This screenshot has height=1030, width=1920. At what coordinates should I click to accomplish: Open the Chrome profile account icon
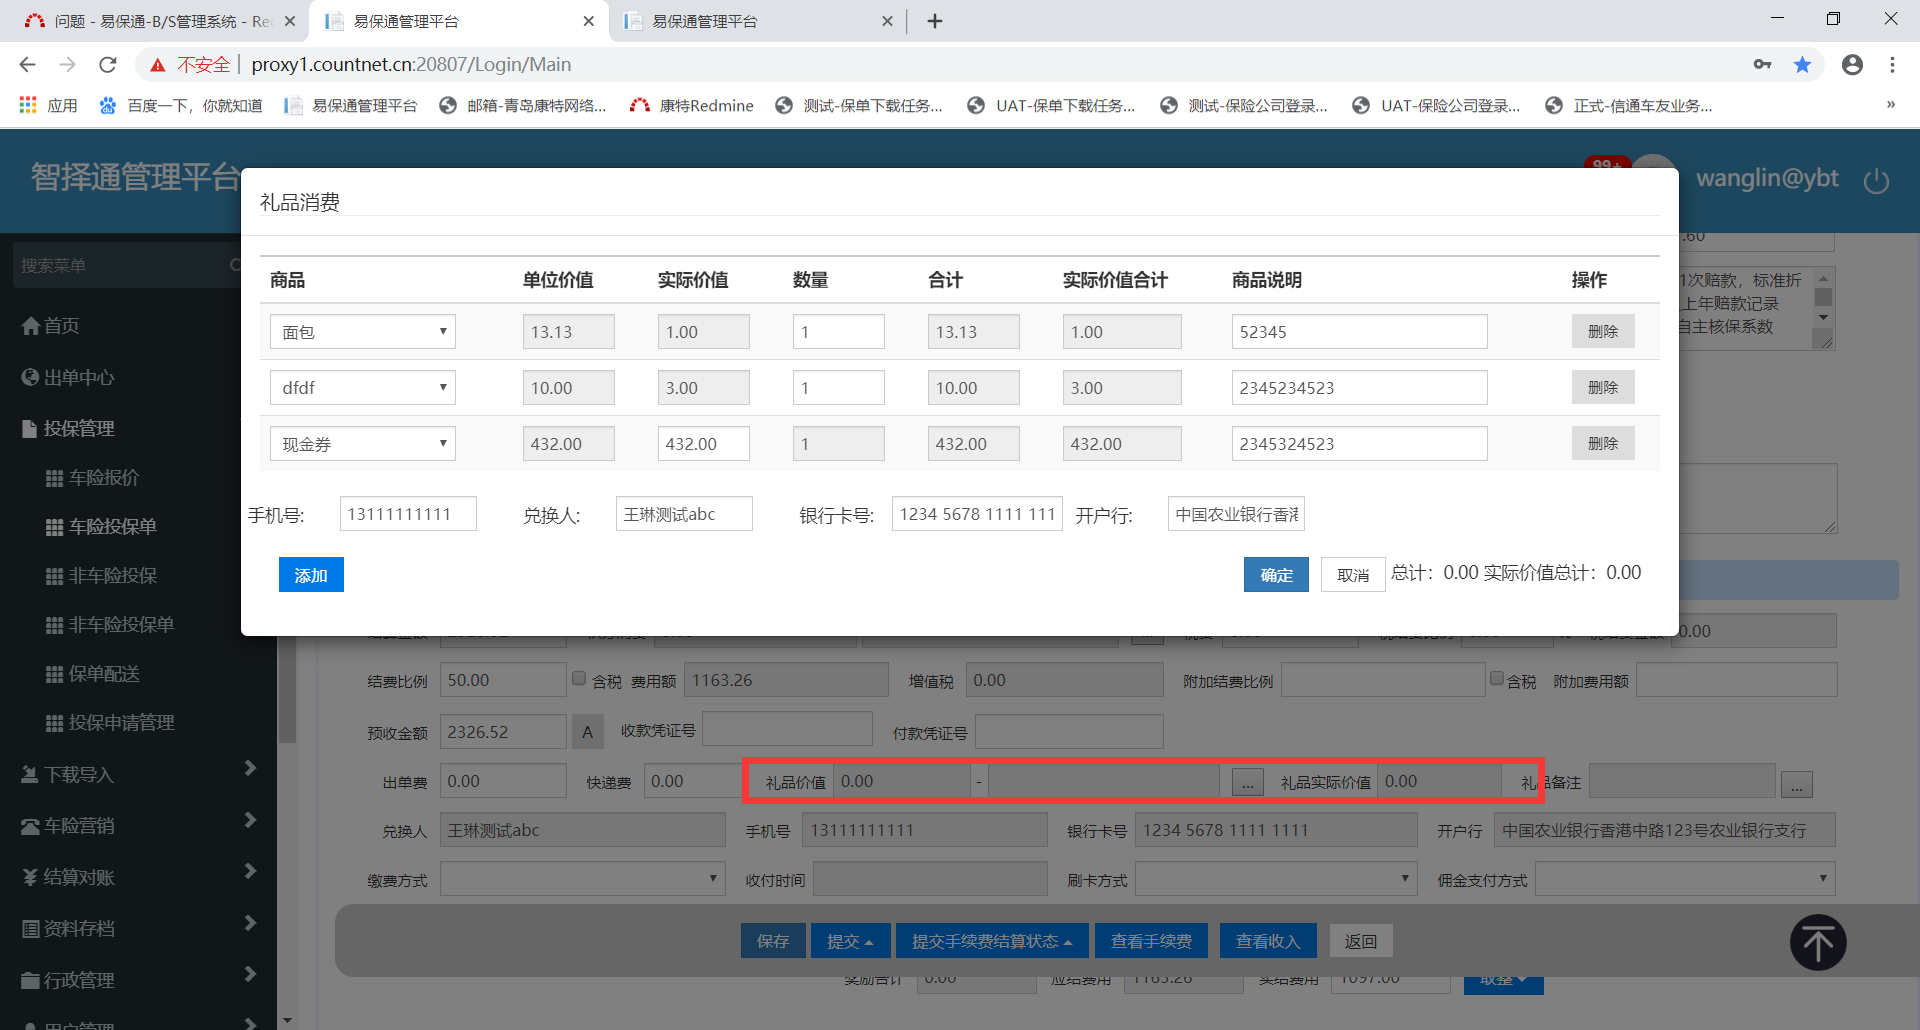coord(1852,65)
